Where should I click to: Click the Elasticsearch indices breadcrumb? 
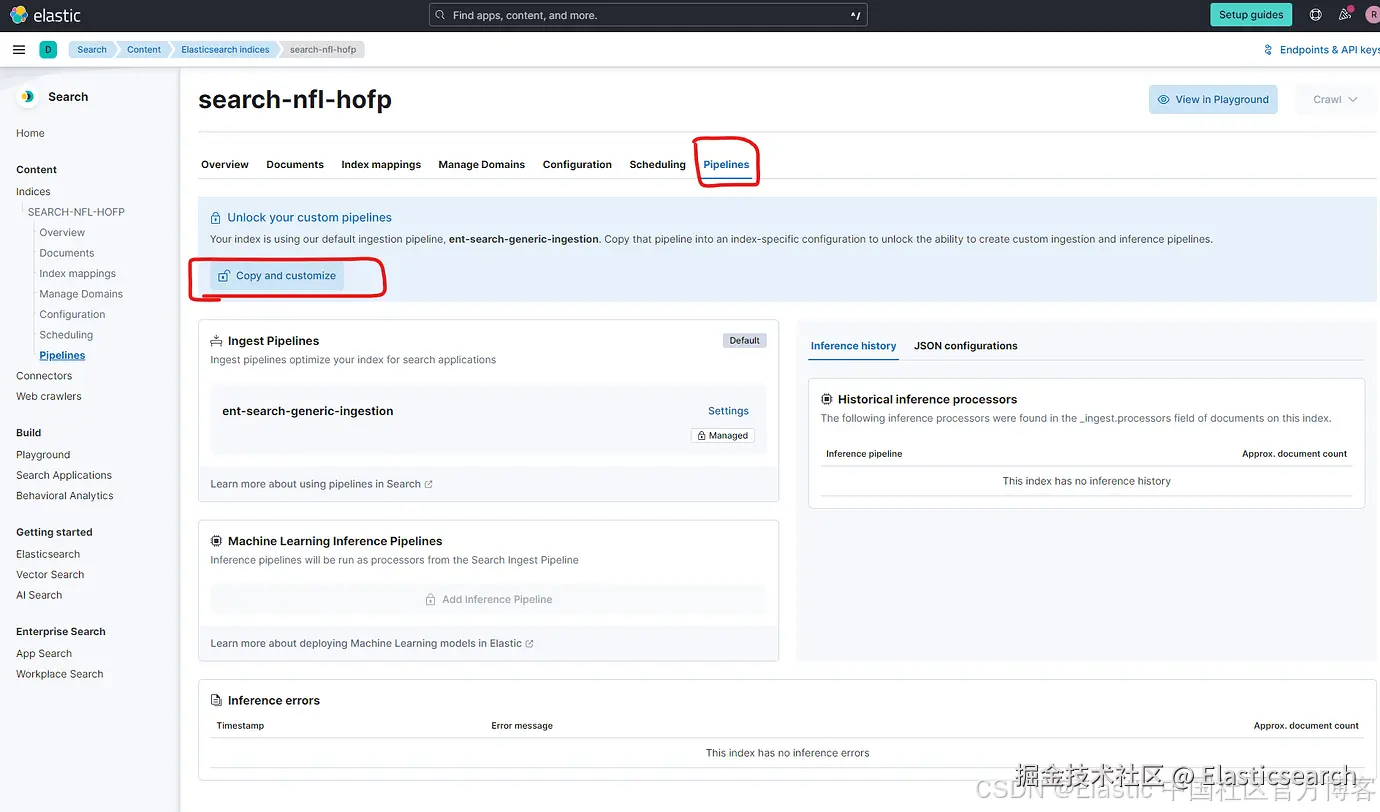click(225, 49)
